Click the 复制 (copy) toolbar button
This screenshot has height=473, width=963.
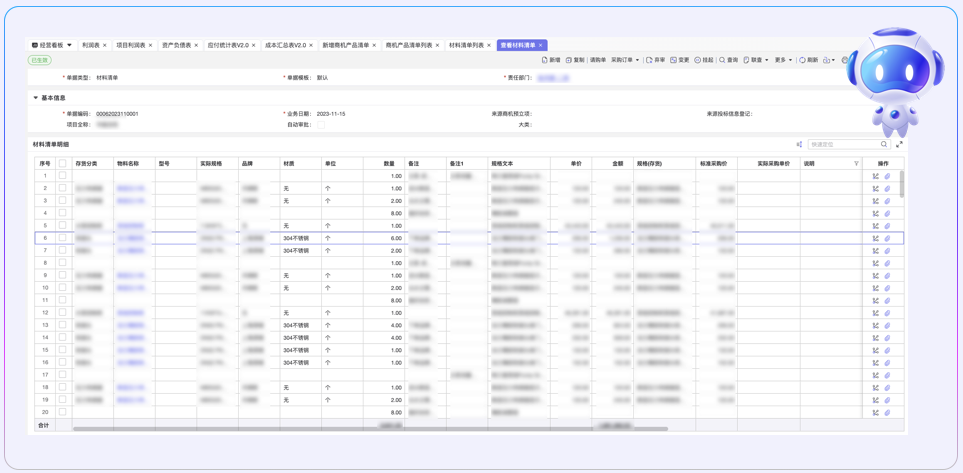575,60
